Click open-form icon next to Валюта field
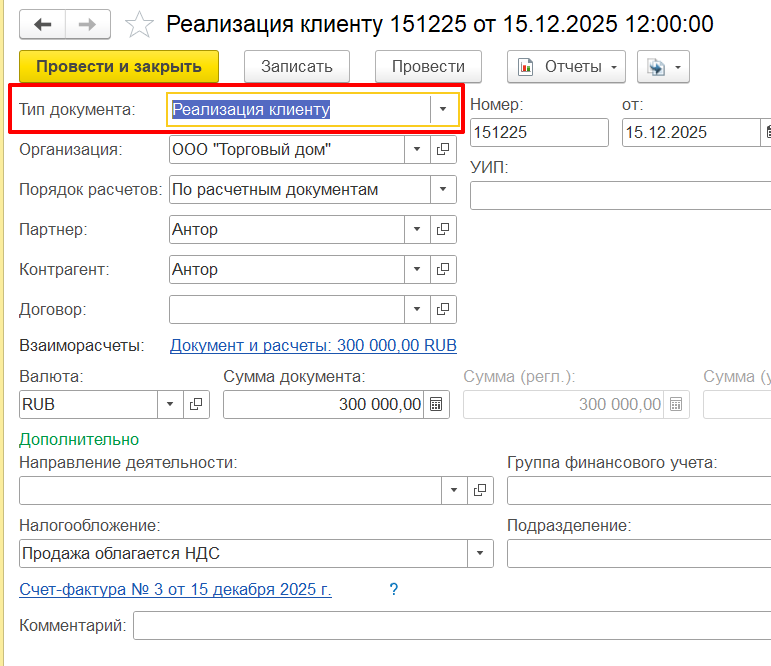Image resolution: width=771 pixels, height=666 pixels. tap(196, 404)
